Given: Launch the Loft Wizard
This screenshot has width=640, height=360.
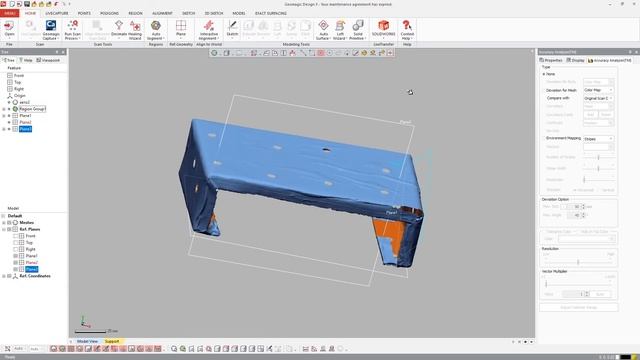Looking at the screenshot, I should pos(340,29).
